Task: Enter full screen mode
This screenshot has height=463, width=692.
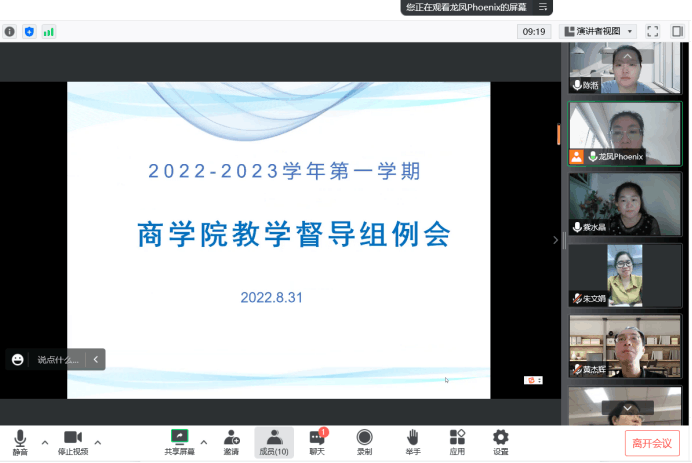Action: click(652, 31)
